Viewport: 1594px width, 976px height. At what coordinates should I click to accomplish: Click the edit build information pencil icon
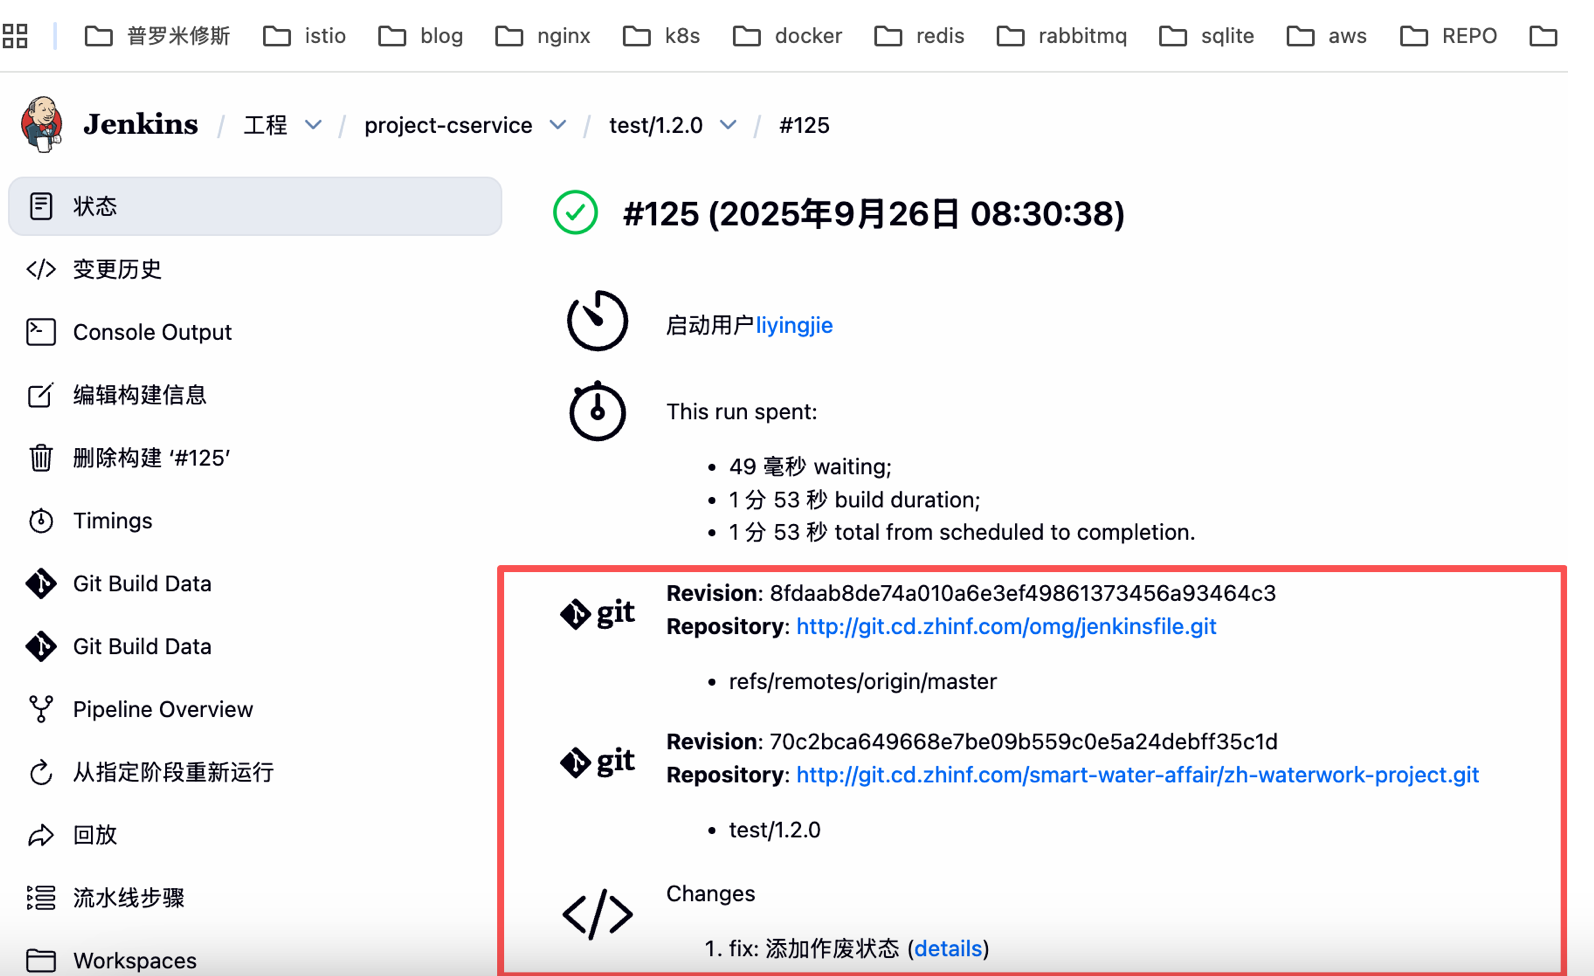pos(41,395)
